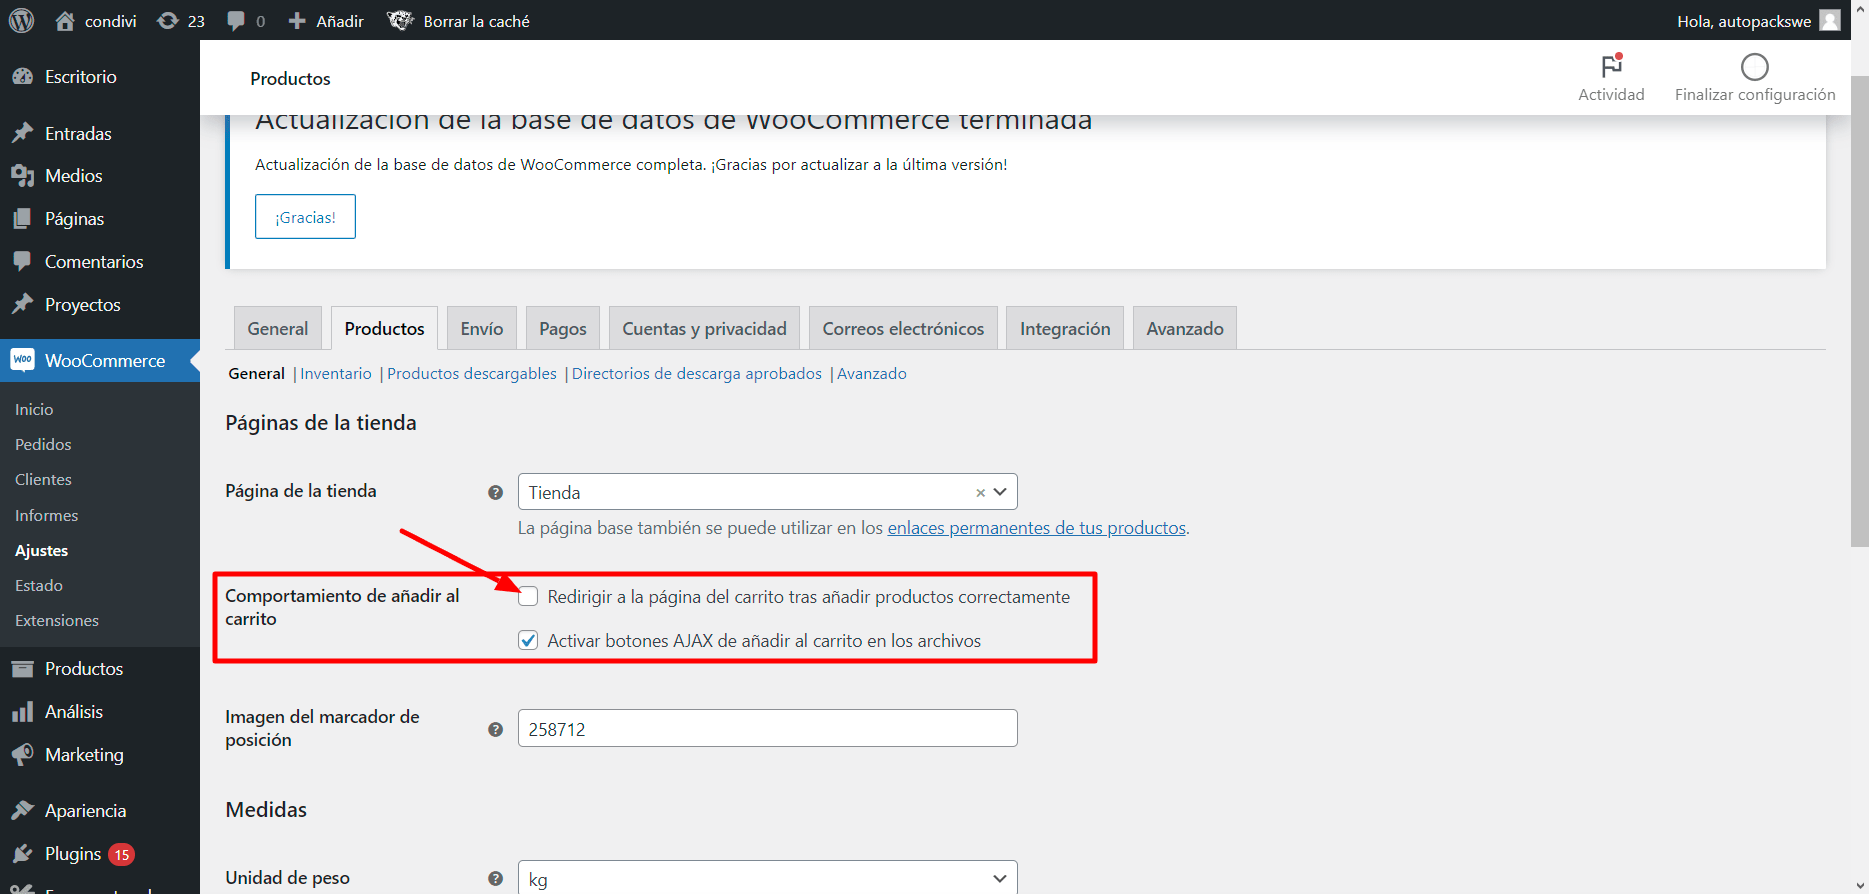Click the Productos box icon in sidebar
This screenshot has height=894, width=1869.
[22, 669]
